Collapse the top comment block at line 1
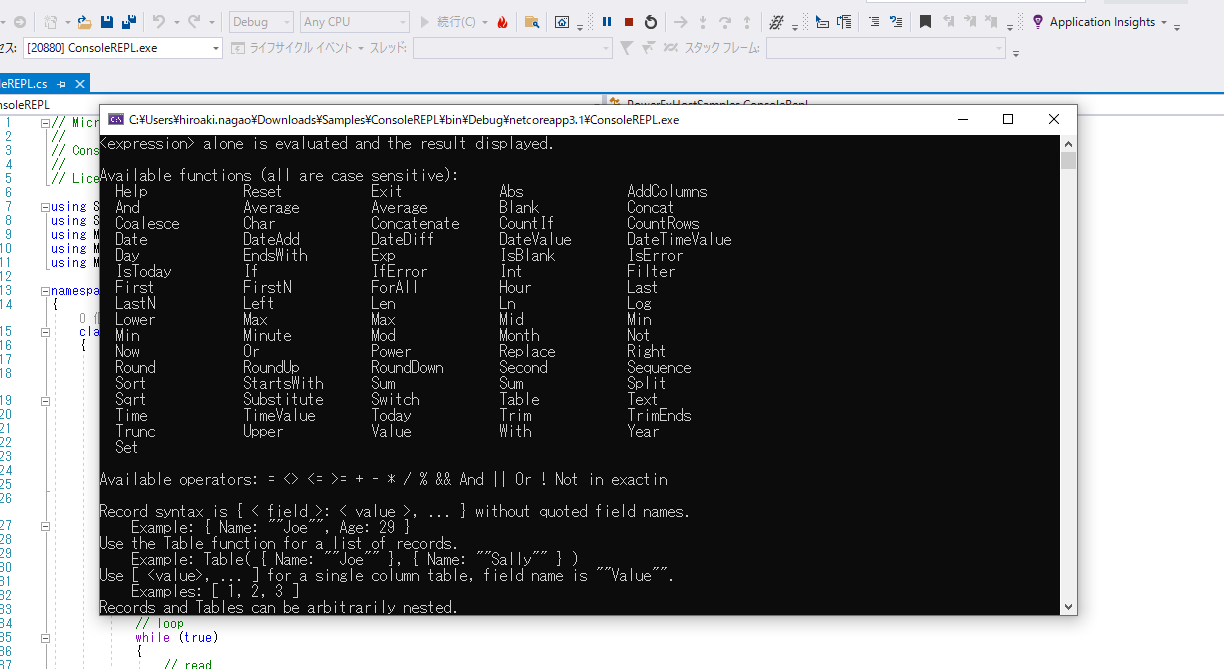The image size is (1224, 669). point(44,123)
